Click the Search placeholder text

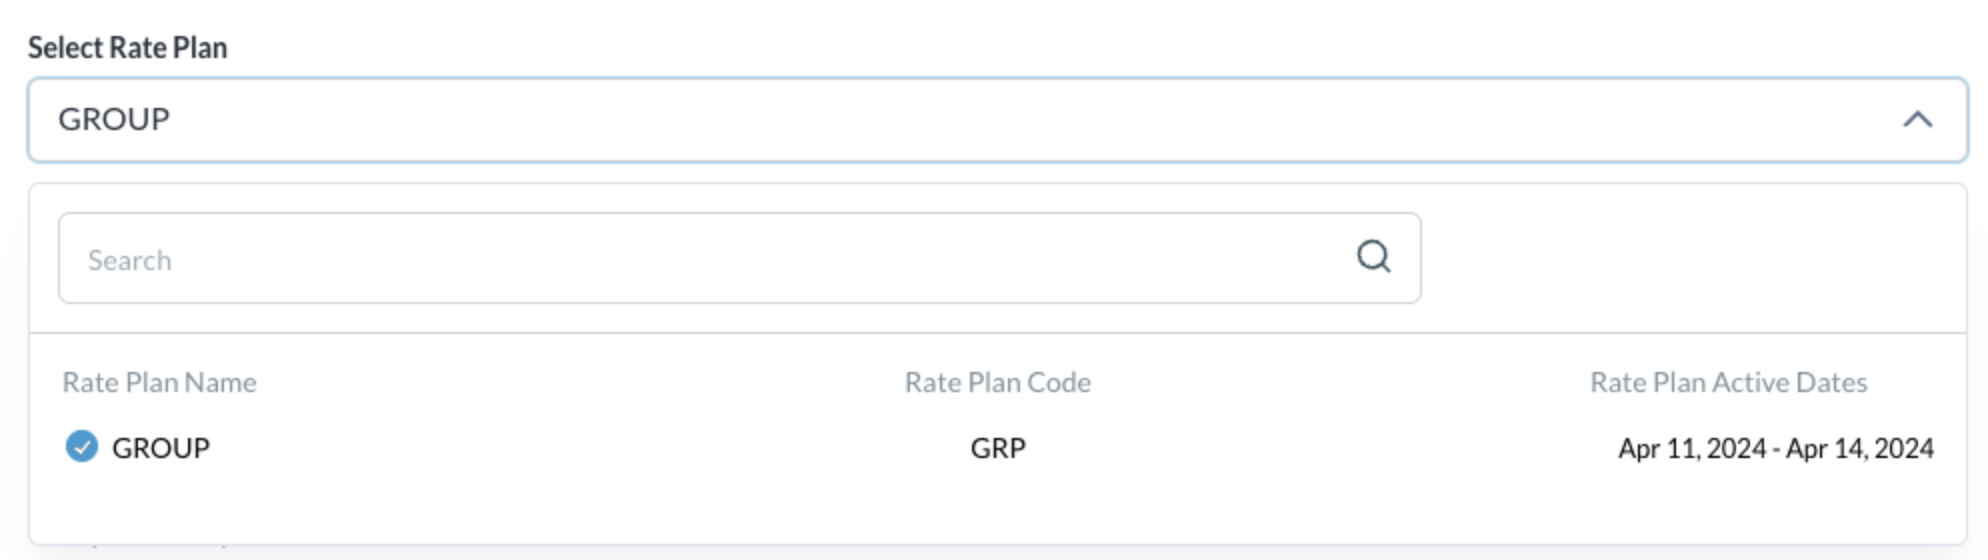click(x=130, y=260)
